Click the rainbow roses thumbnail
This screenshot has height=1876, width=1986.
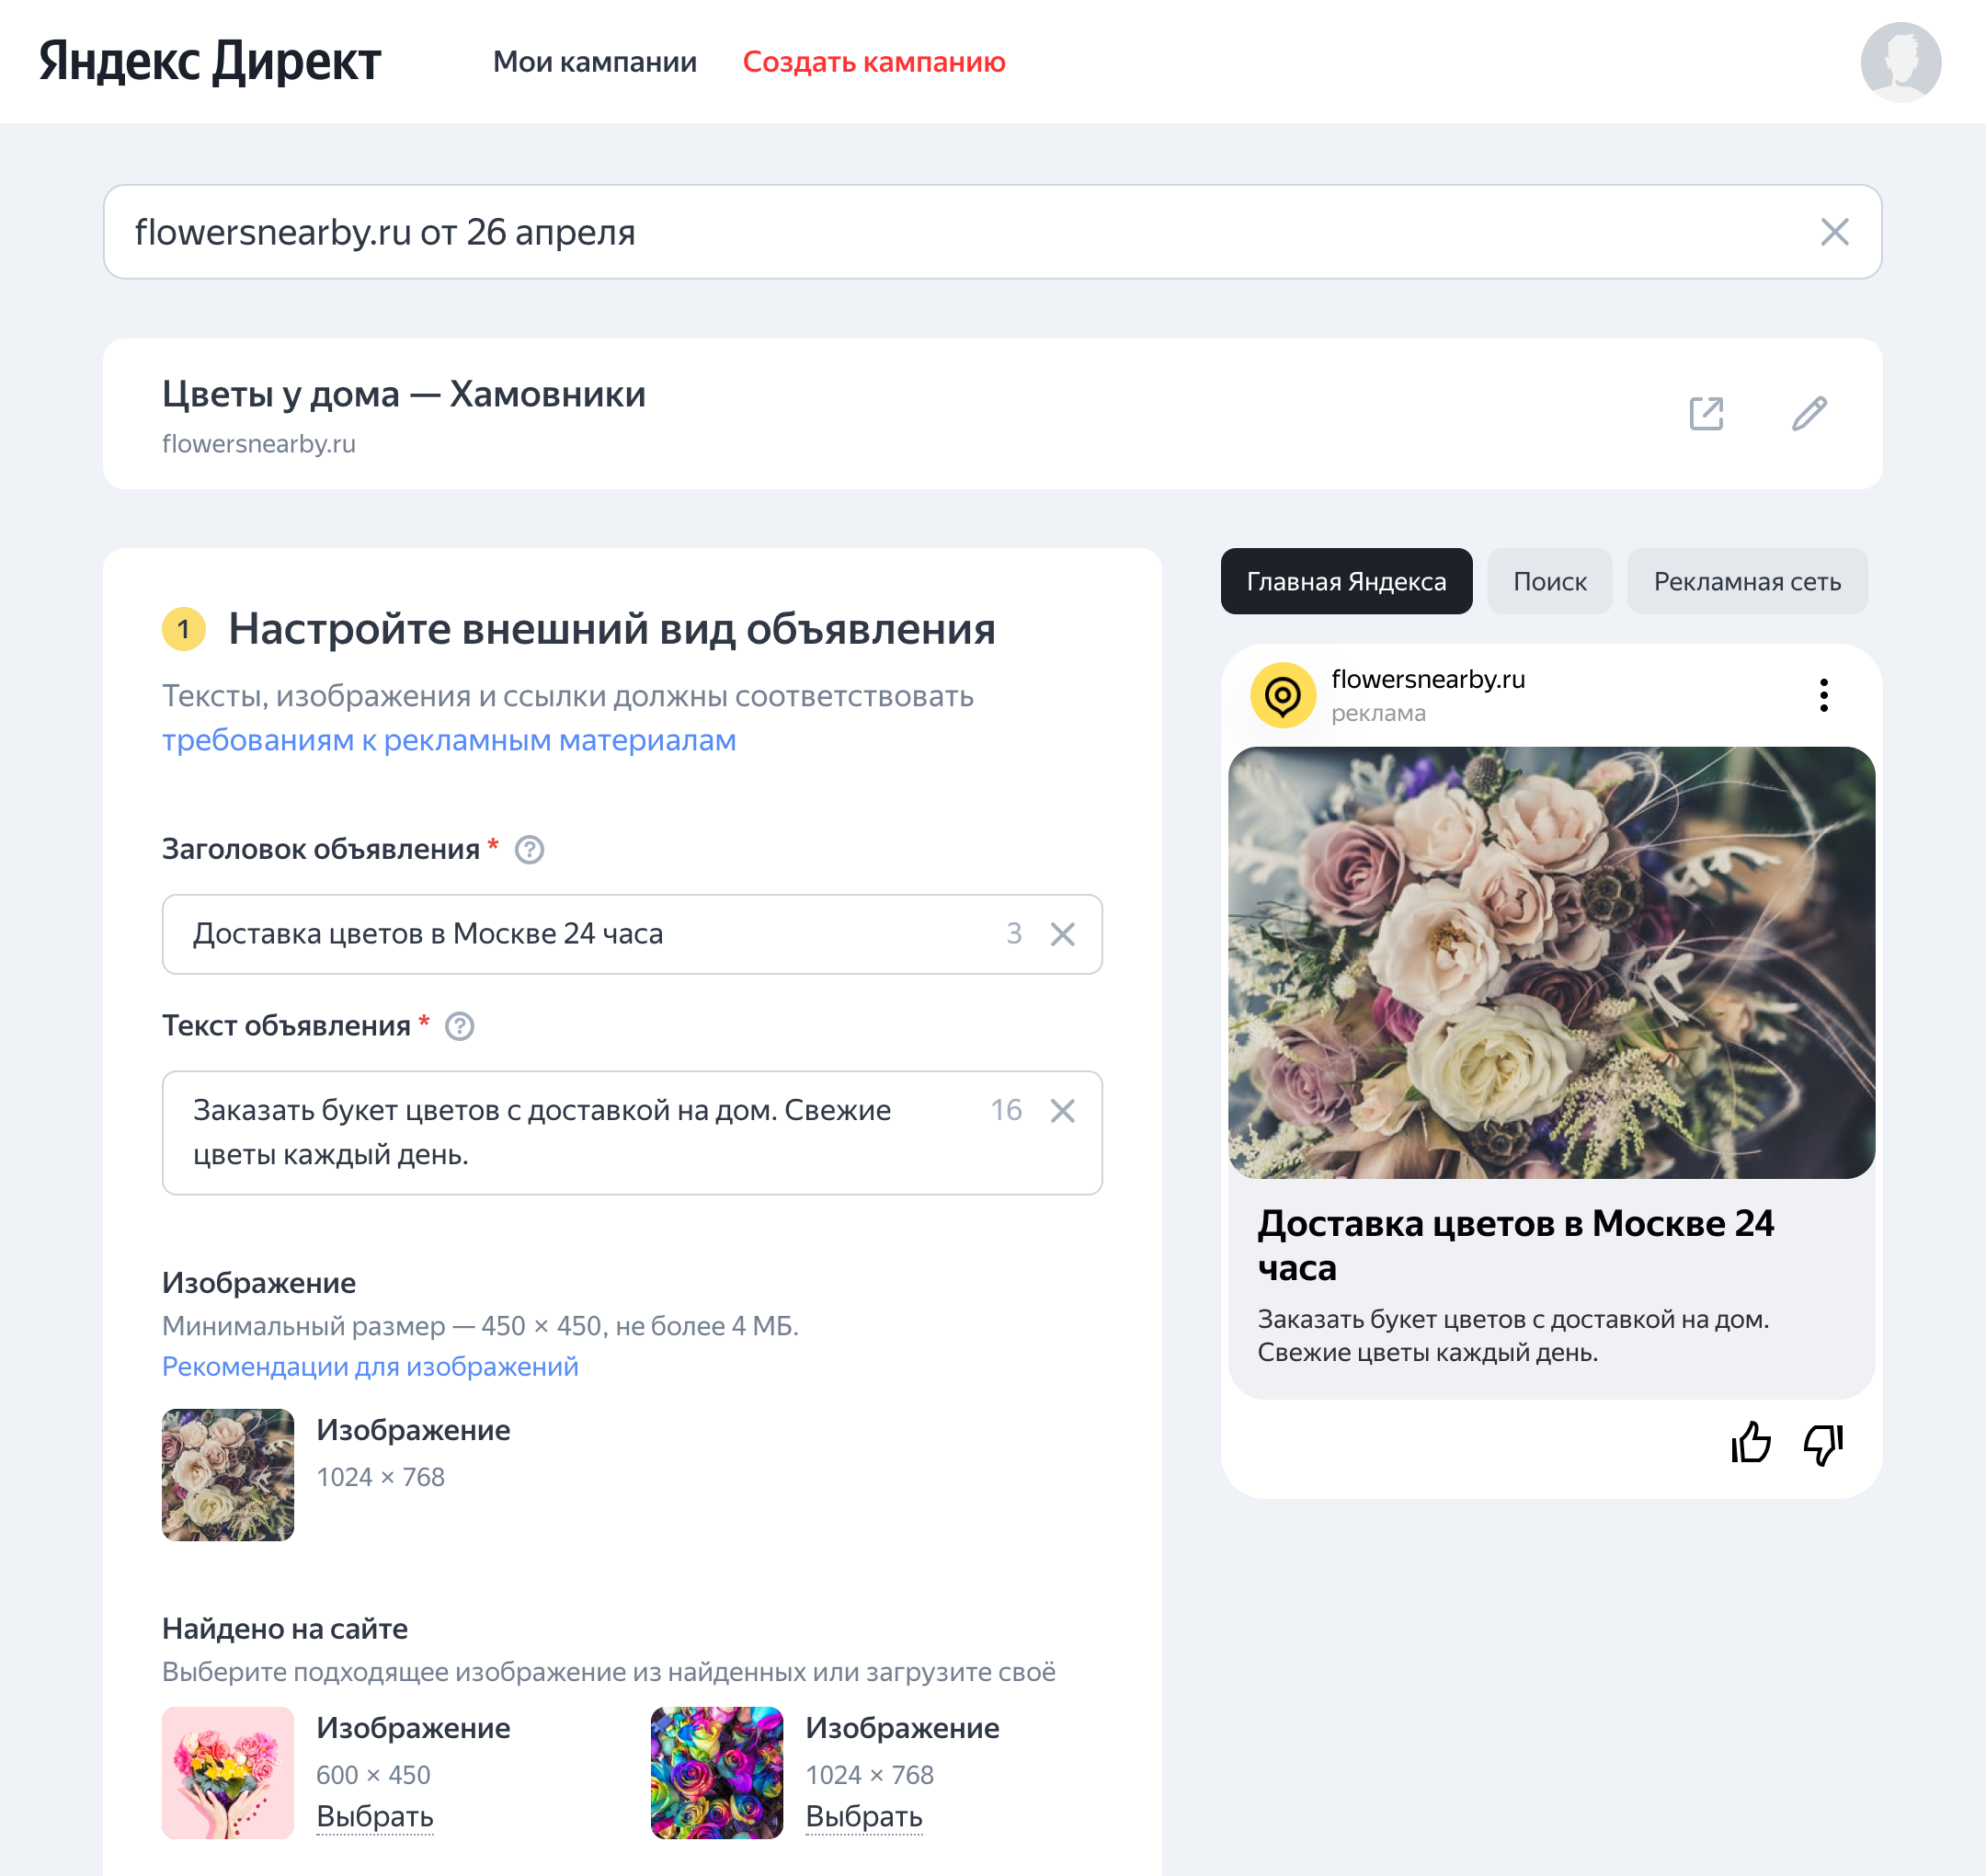click(x=716, y=1772)
